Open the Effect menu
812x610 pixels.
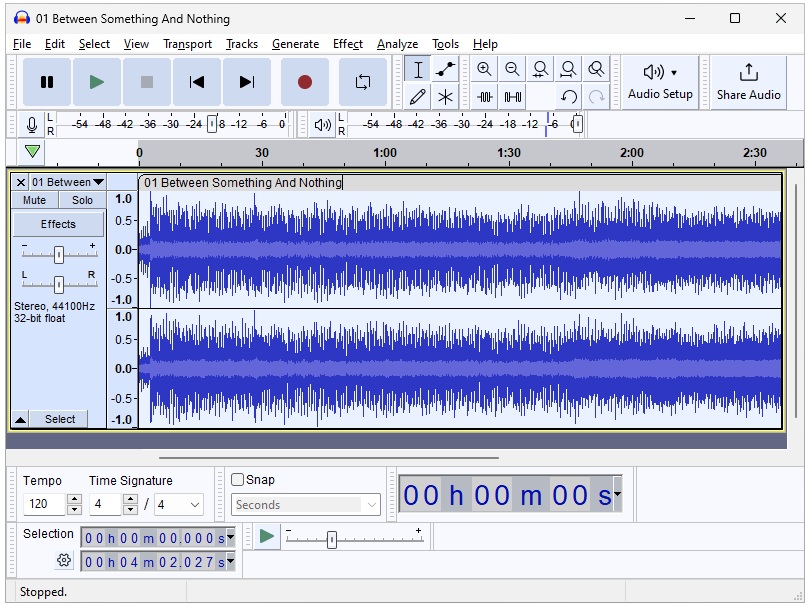tap(347, 44)
